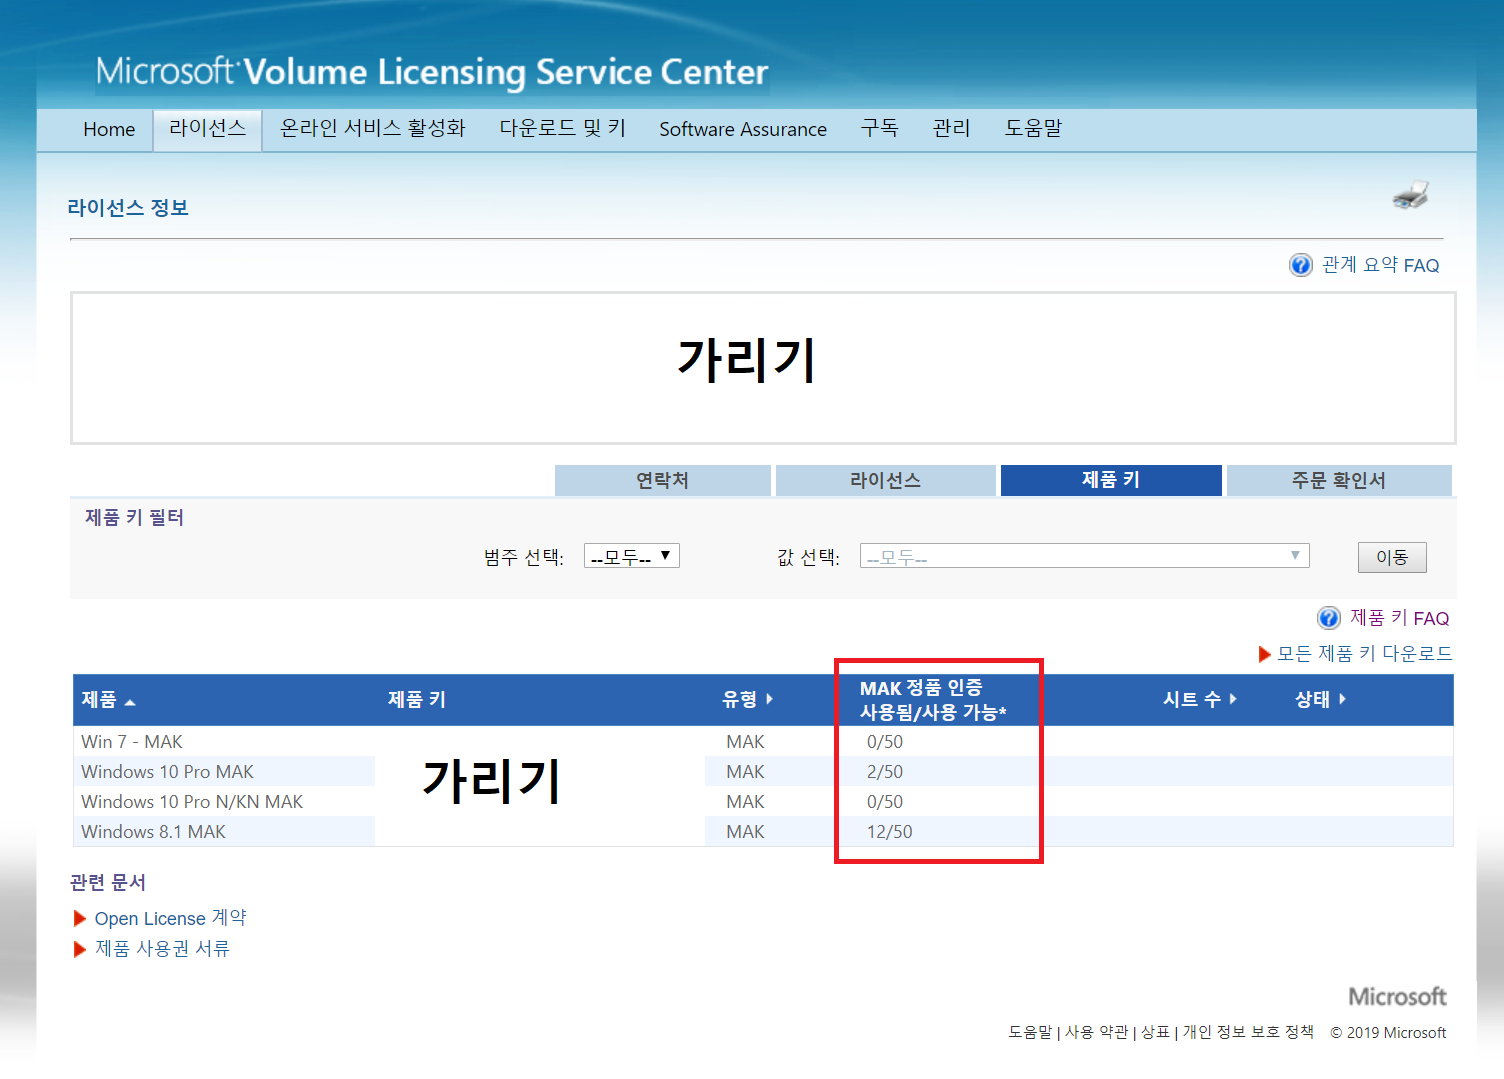This screenshot has width=1504, height=1079.
Task: Open the 라이선스 menu in the navigation bar
Action: pos(207,129)
